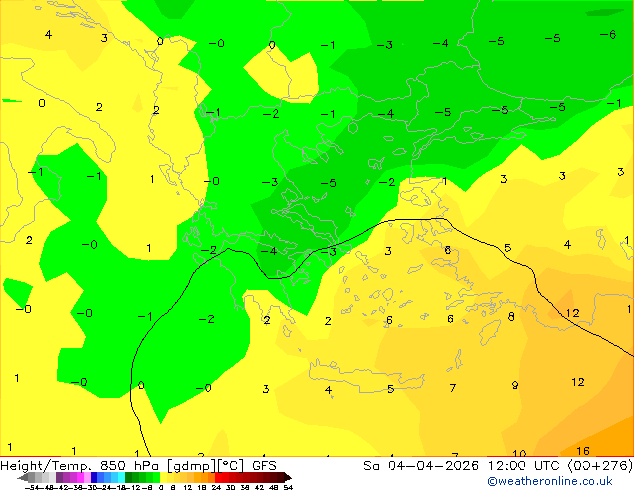Select the dark blue swatch in the temperature legend
This screenshot has width=634, height=490.
pyautogui.click(x=94, y=477)
